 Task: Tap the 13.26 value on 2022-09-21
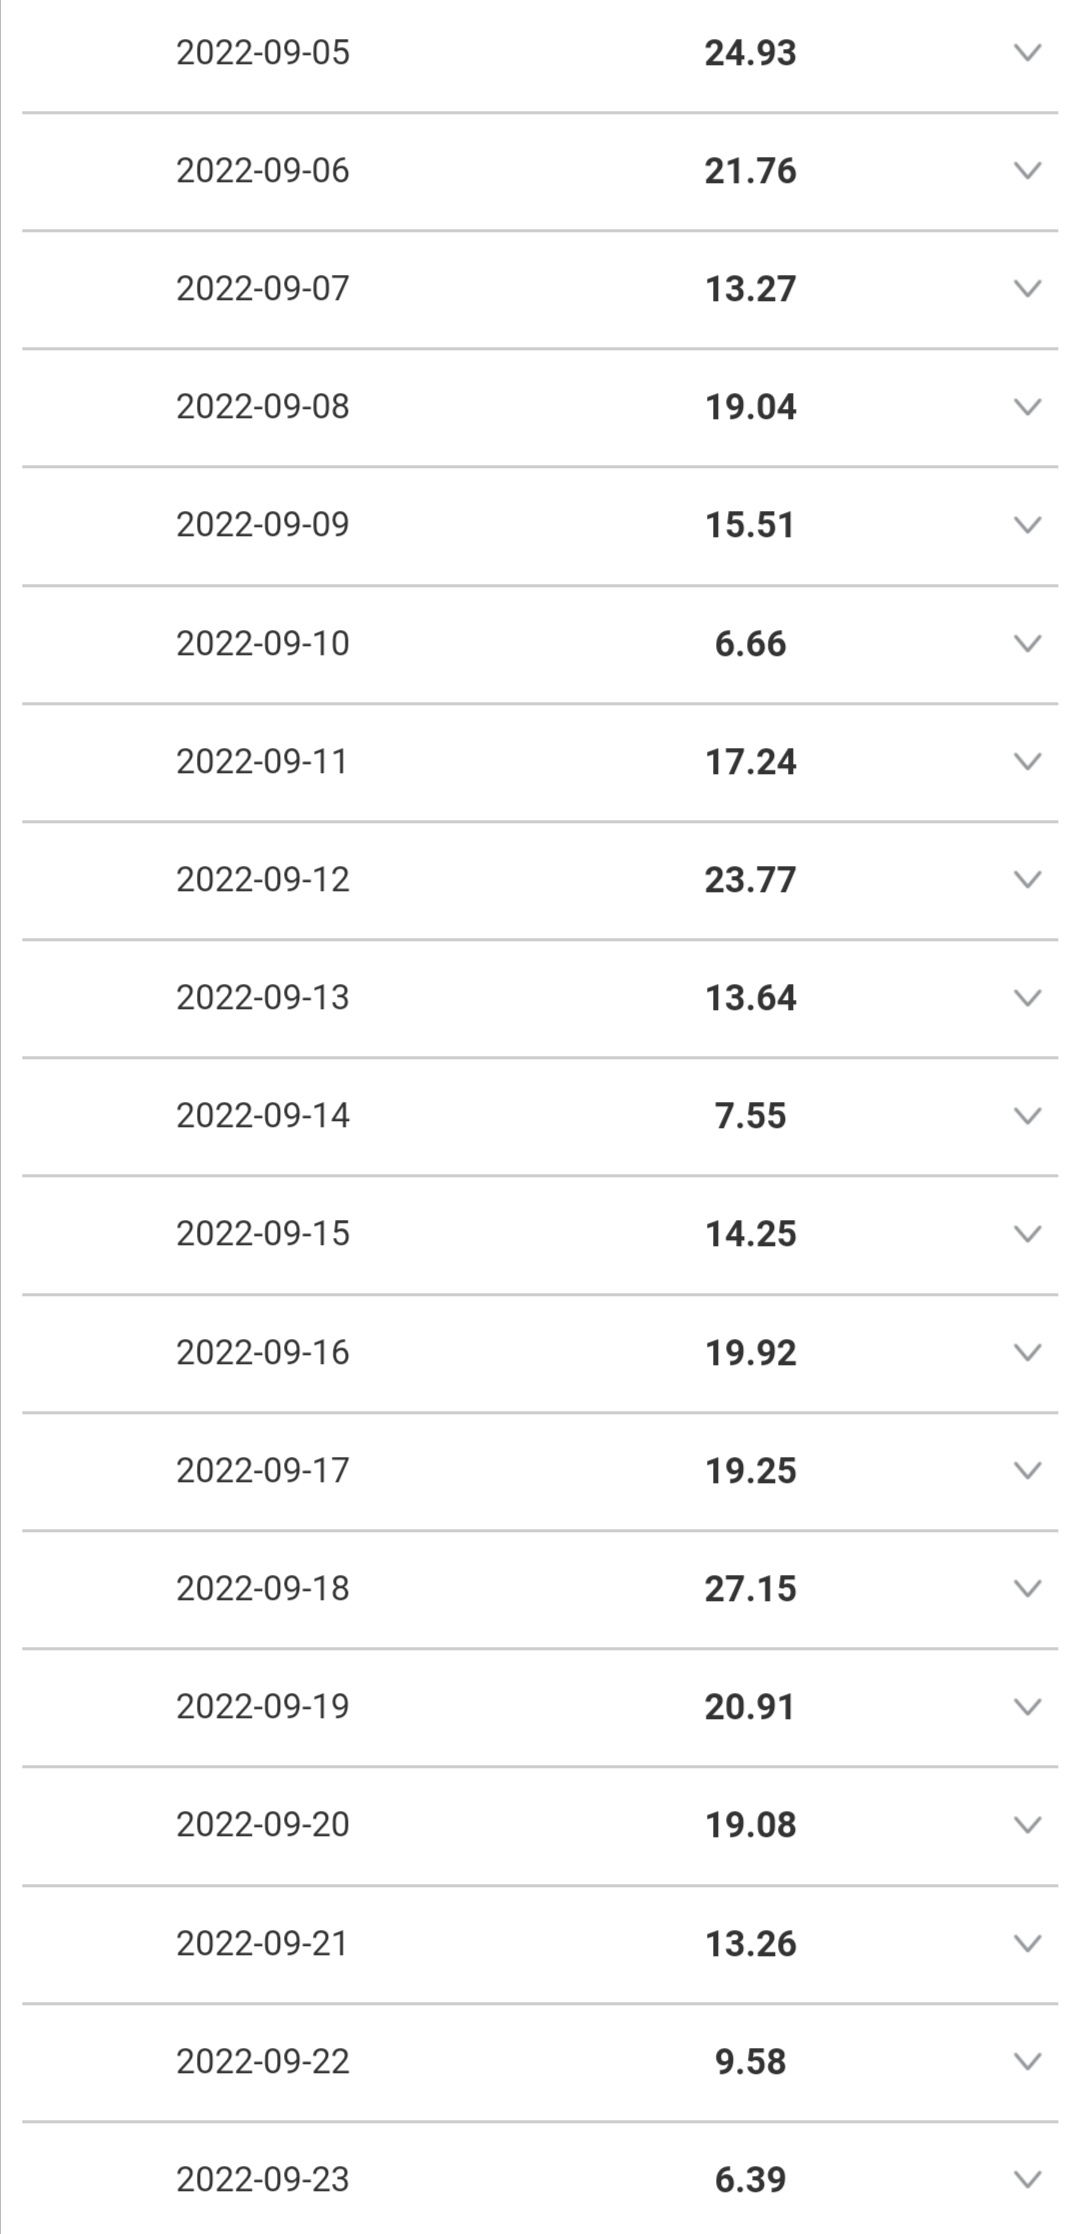[750, 1944]
